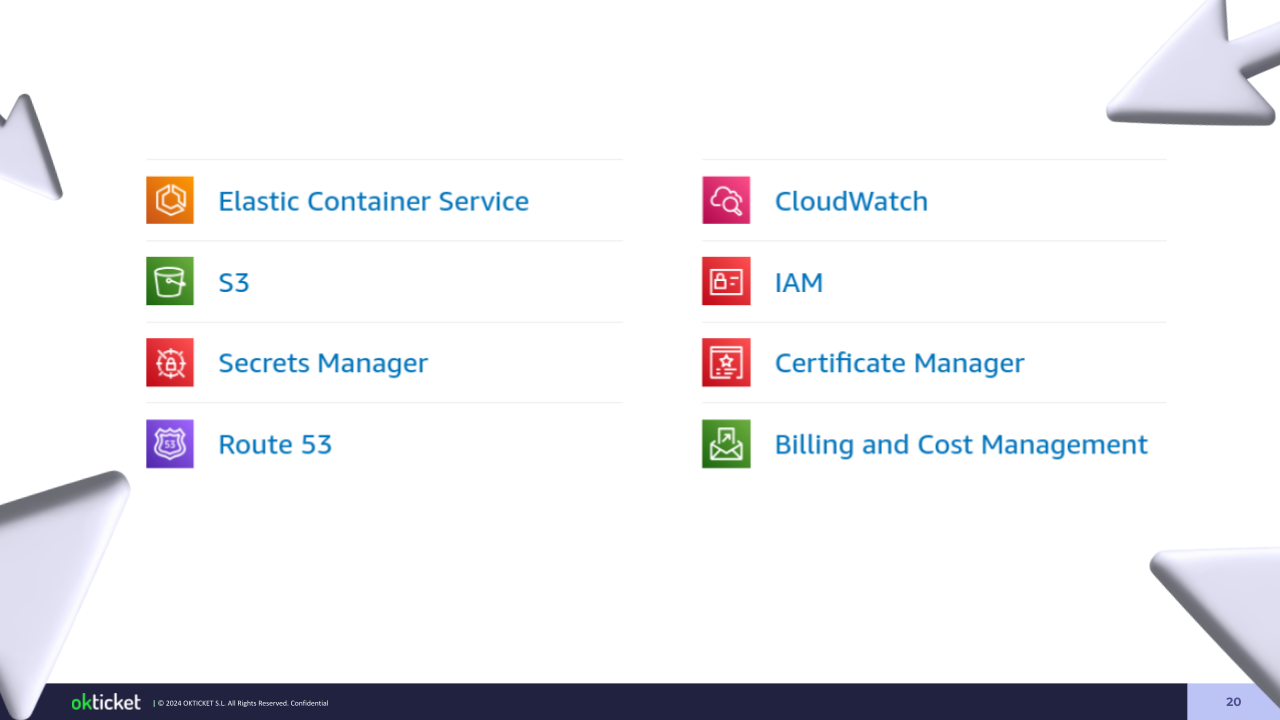This screenshot has height=720, width=1280.
Task: Select the IAM text label
Action: pyautogui.click(x=799, y=283)
